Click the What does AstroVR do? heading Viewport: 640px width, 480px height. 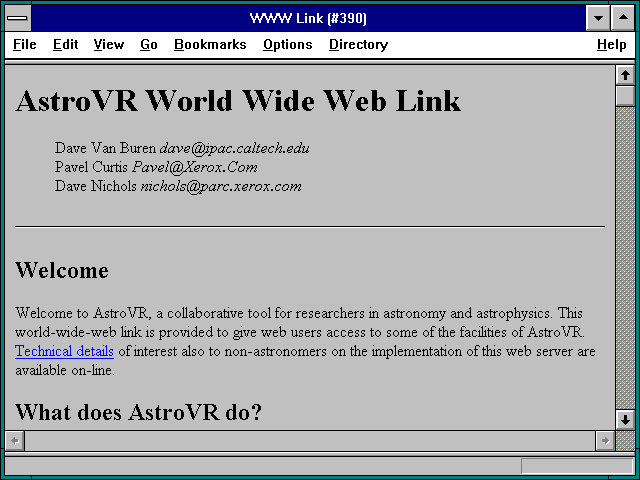pyautogui.click(x=138, y=412)
